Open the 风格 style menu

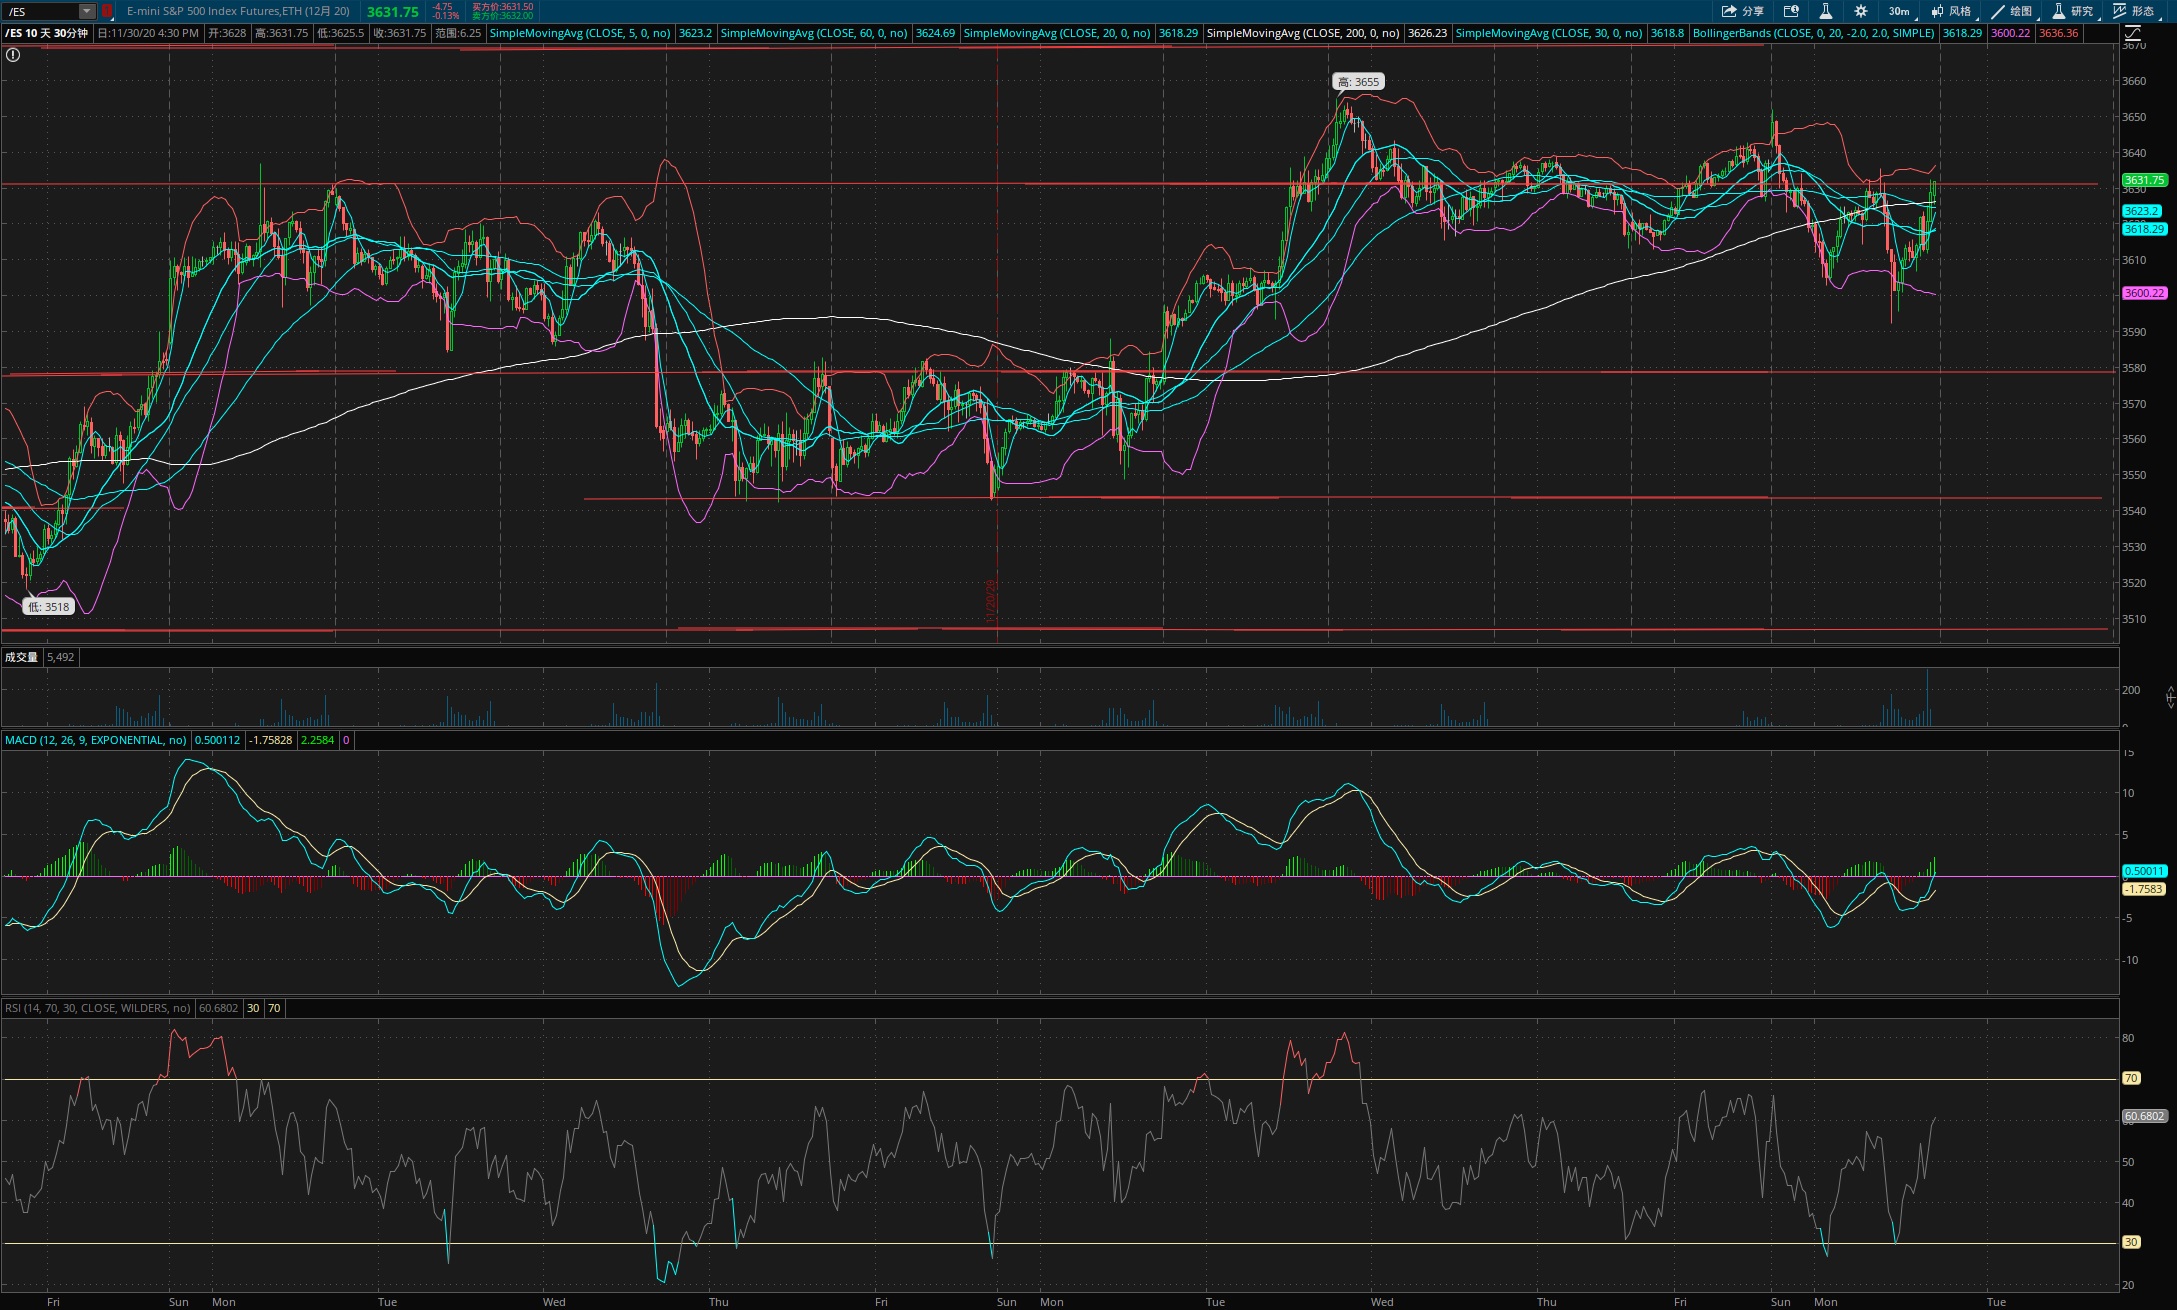pyautogui.click(x=1952, y=11)
